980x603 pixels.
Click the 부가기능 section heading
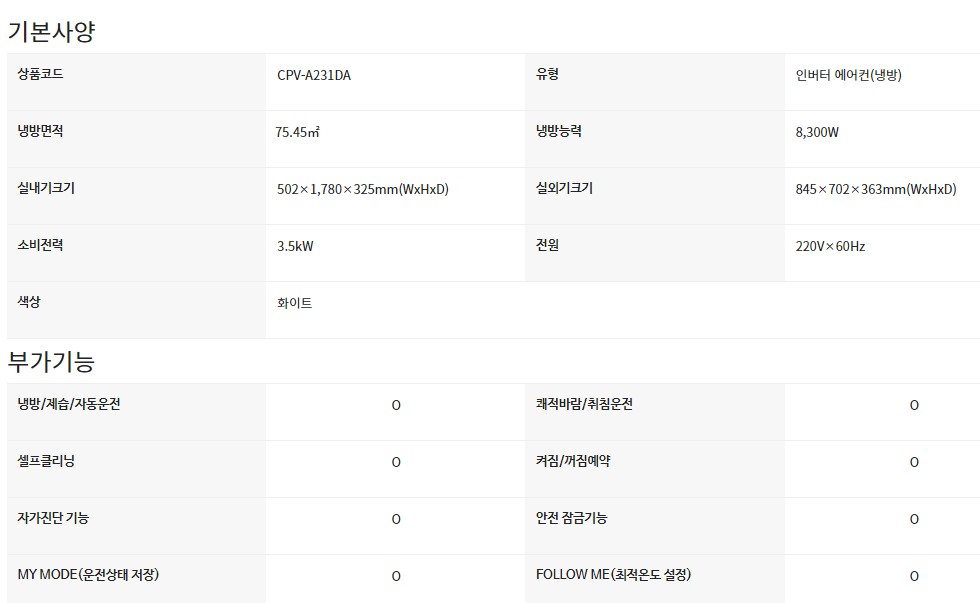coord(51,361)
